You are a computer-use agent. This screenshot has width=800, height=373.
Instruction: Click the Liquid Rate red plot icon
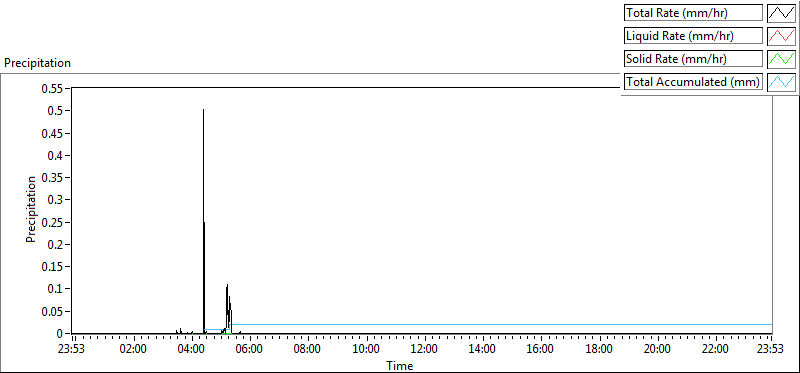point(782,36)
